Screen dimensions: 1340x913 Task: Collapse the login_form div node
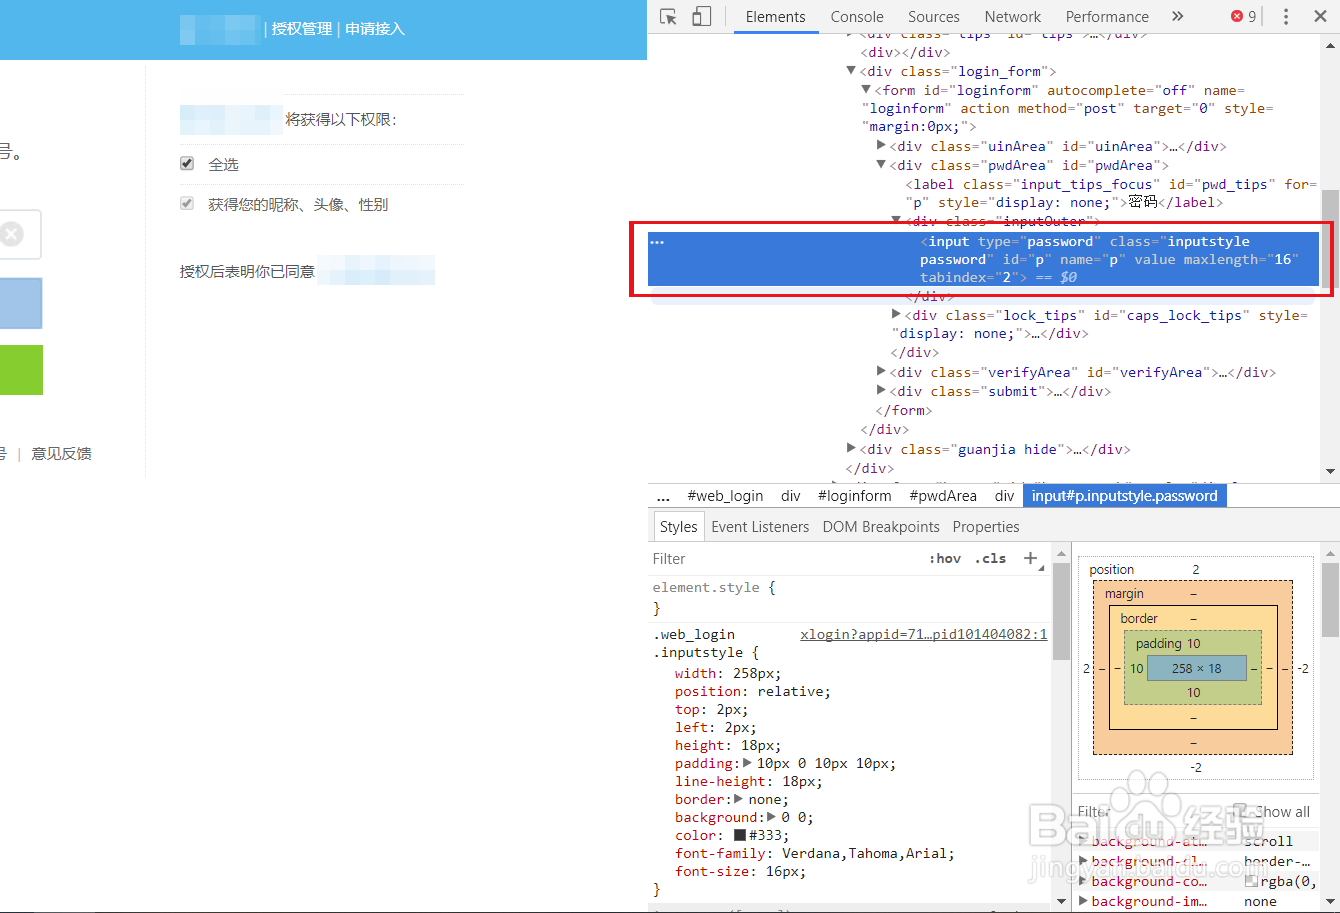coord(852,71)
